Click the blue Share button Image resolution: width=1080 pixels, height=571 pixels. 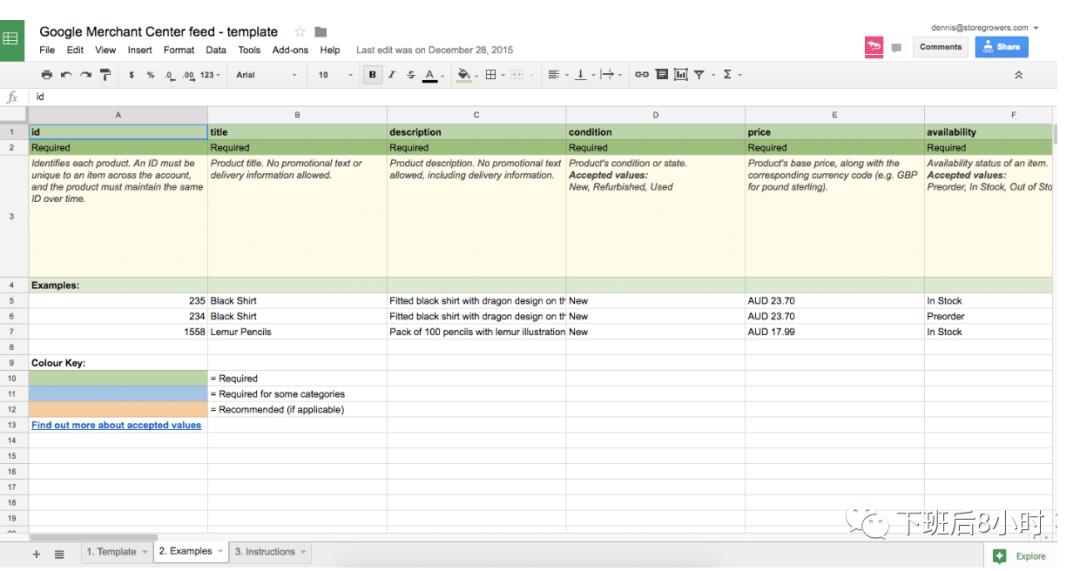pos(1001,47)
